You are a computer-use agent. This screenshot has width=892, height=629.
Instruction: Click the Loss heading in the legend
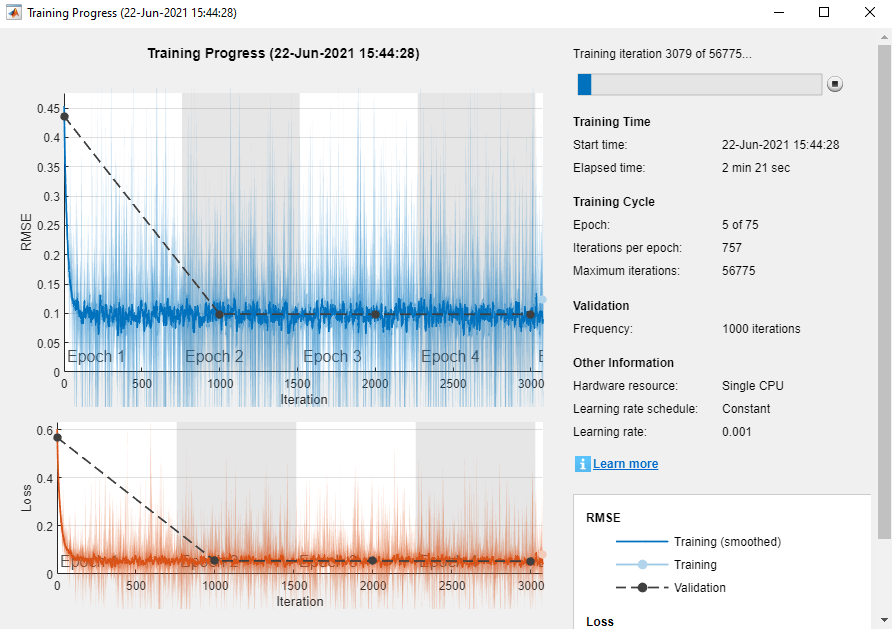click(600, 622)
